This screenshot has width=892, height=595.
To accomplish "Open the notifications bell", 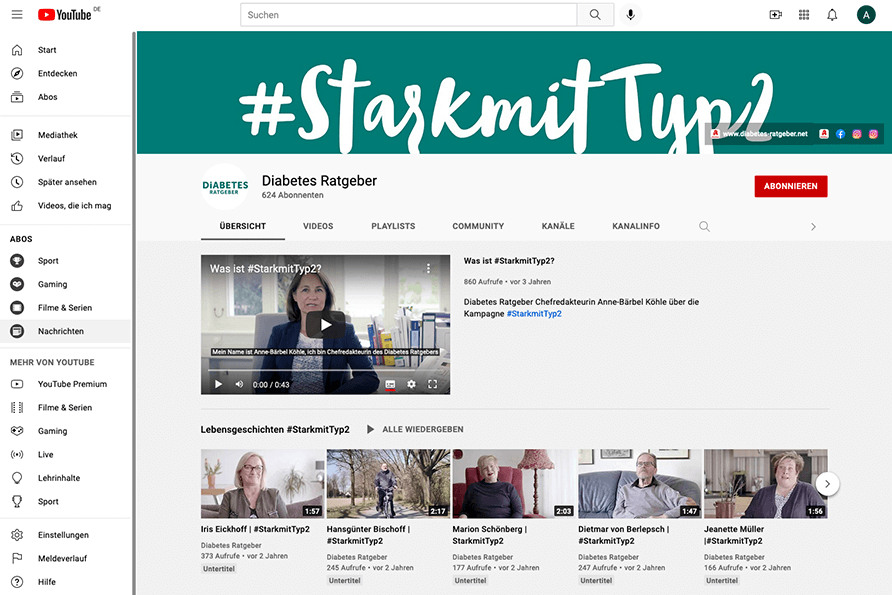I will [832, 15].
